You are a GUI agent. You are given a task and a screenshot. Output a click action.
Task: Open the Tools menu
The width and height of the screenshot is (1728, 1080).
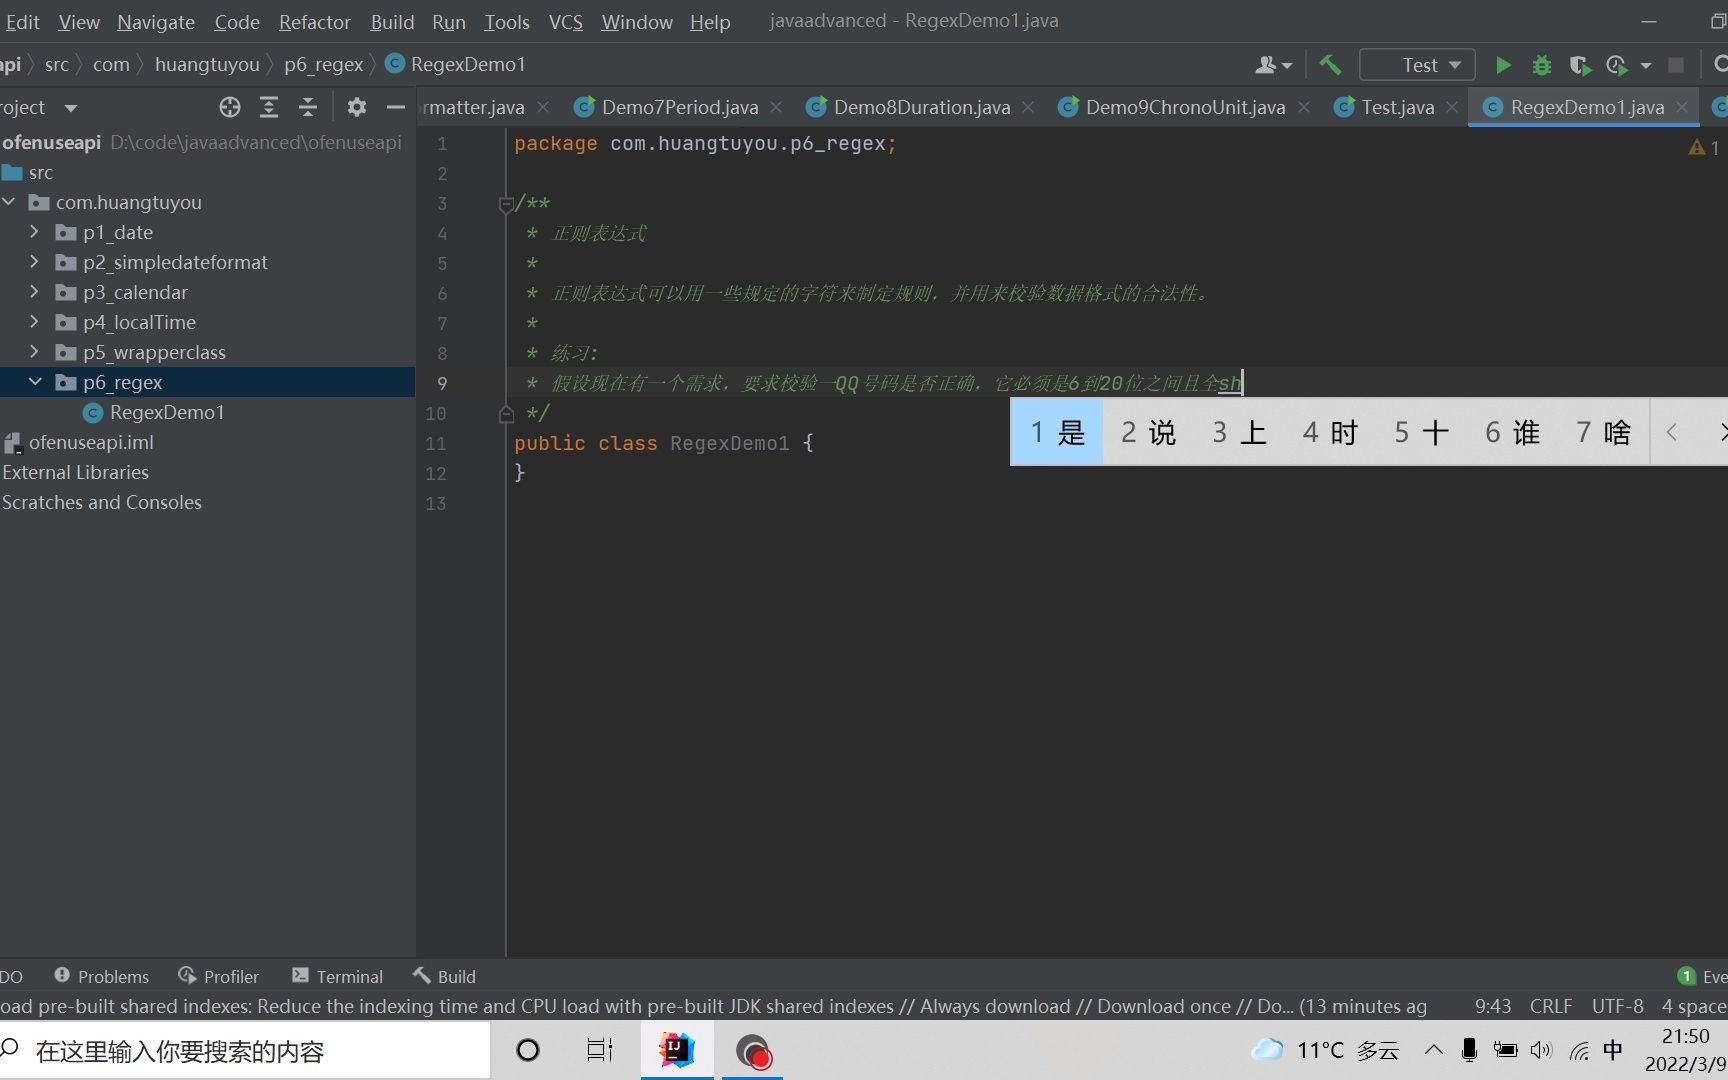(507, 22)
